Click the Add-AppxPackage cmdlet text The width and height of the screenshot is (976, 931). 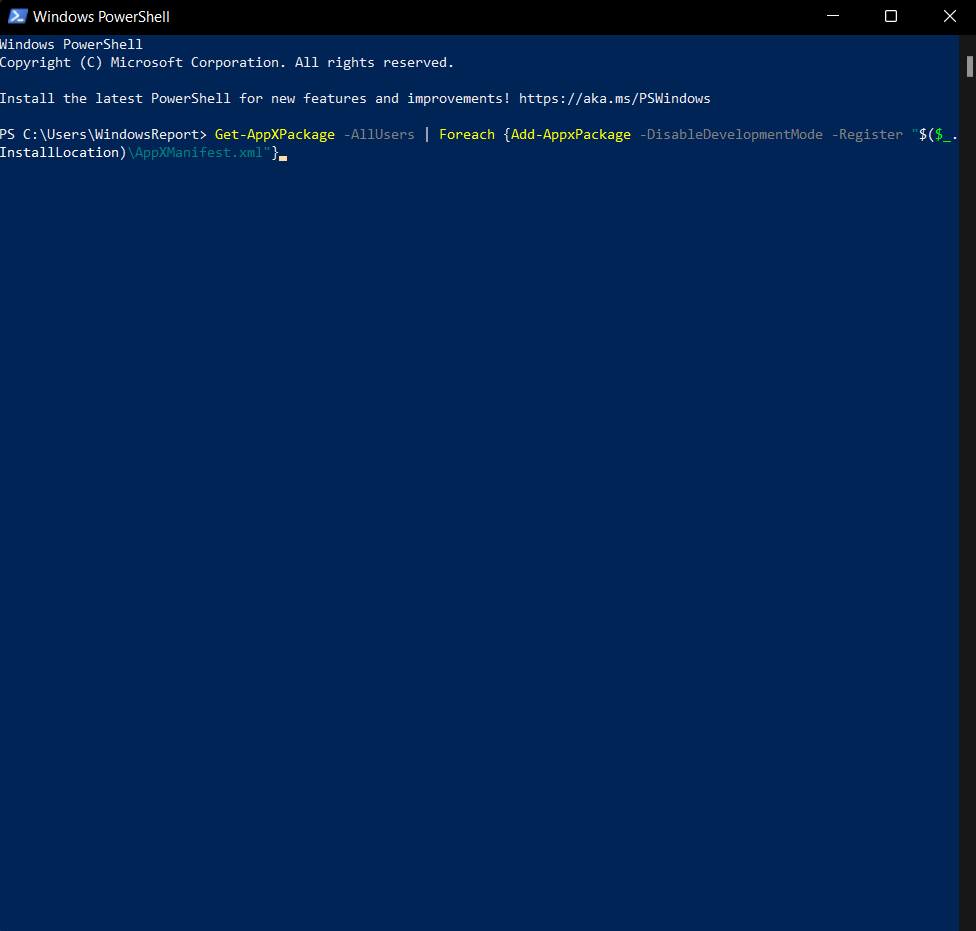[x=570, y=134]
